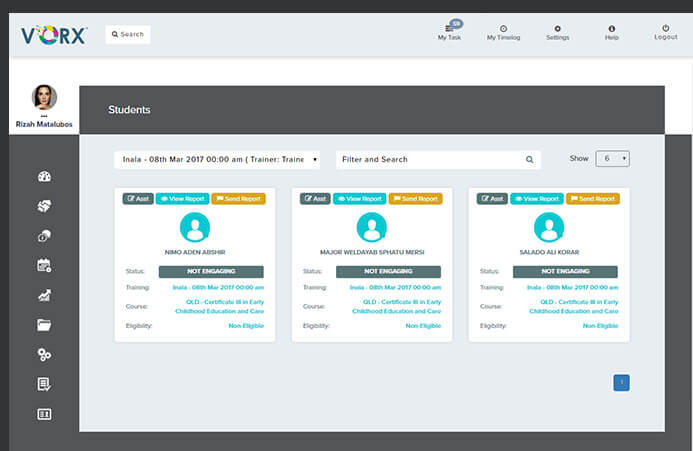
Task: Open the dashboard gauge sidebar icon
Action: [44, 176]
